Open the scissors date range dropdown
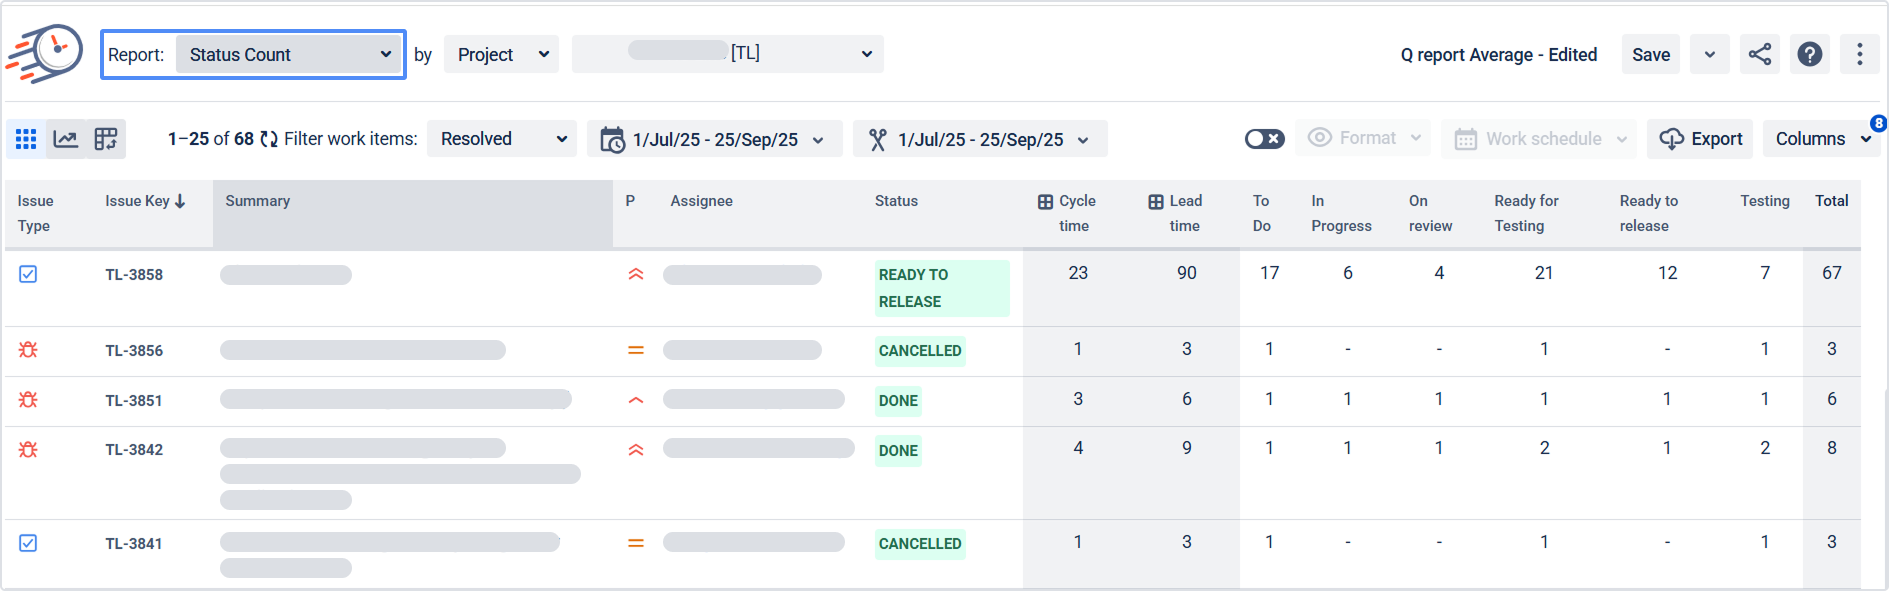 980,139
